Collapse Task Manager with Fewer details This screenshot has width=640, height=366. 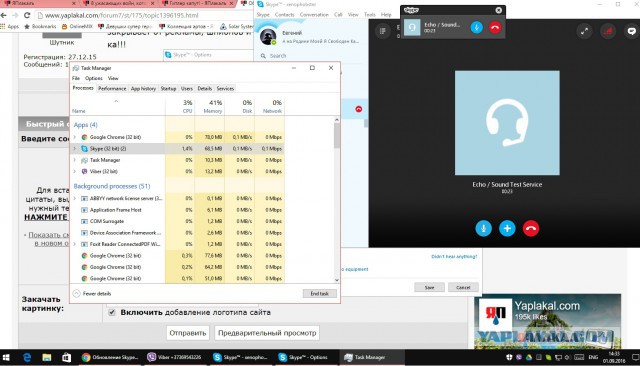(x=92, y=293)
